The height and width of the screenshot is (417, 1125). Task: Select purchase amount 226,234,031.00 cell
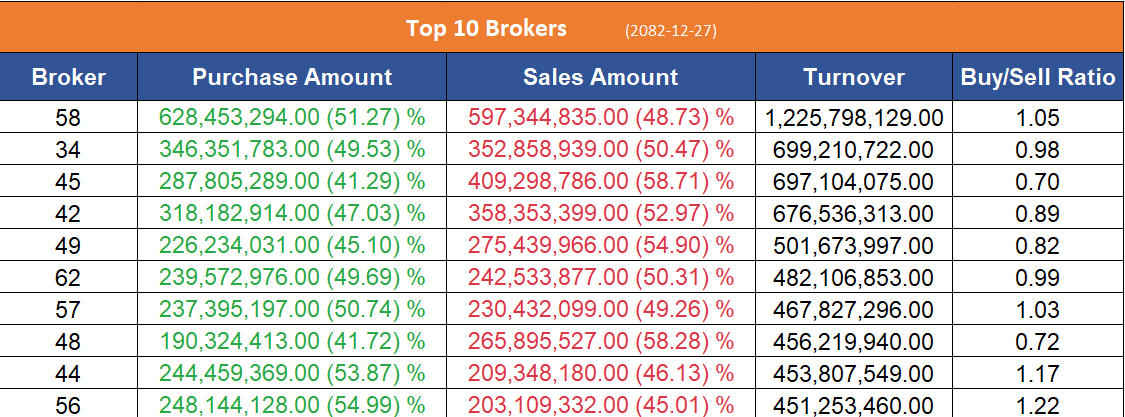292,246
